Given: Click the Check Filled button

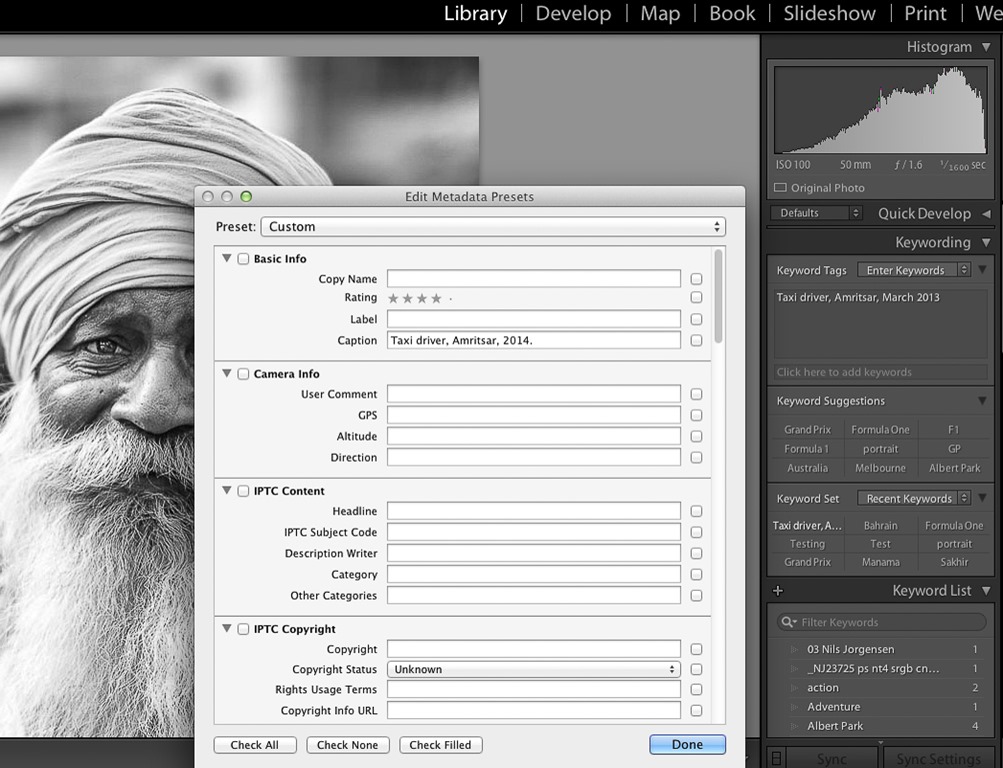Looking at the screenshot, I should pyautogui.click(x=440, y=745).
